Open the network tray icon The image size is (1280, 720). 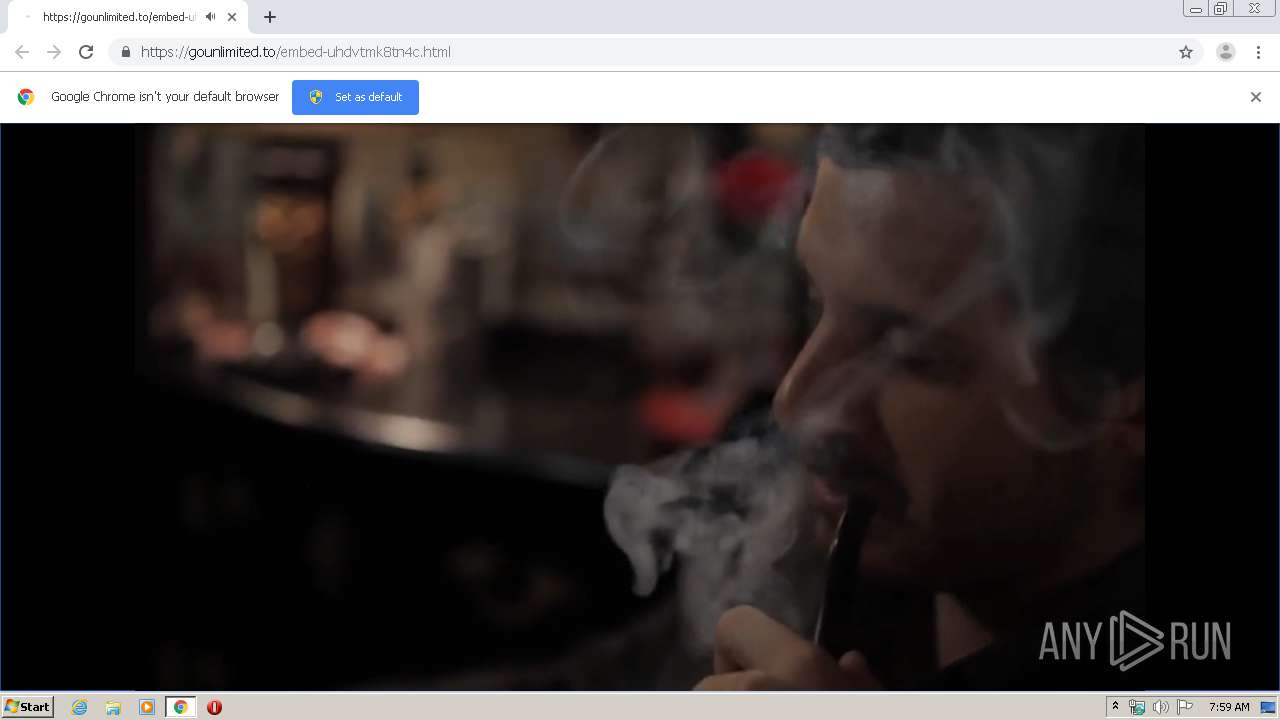1137,707
